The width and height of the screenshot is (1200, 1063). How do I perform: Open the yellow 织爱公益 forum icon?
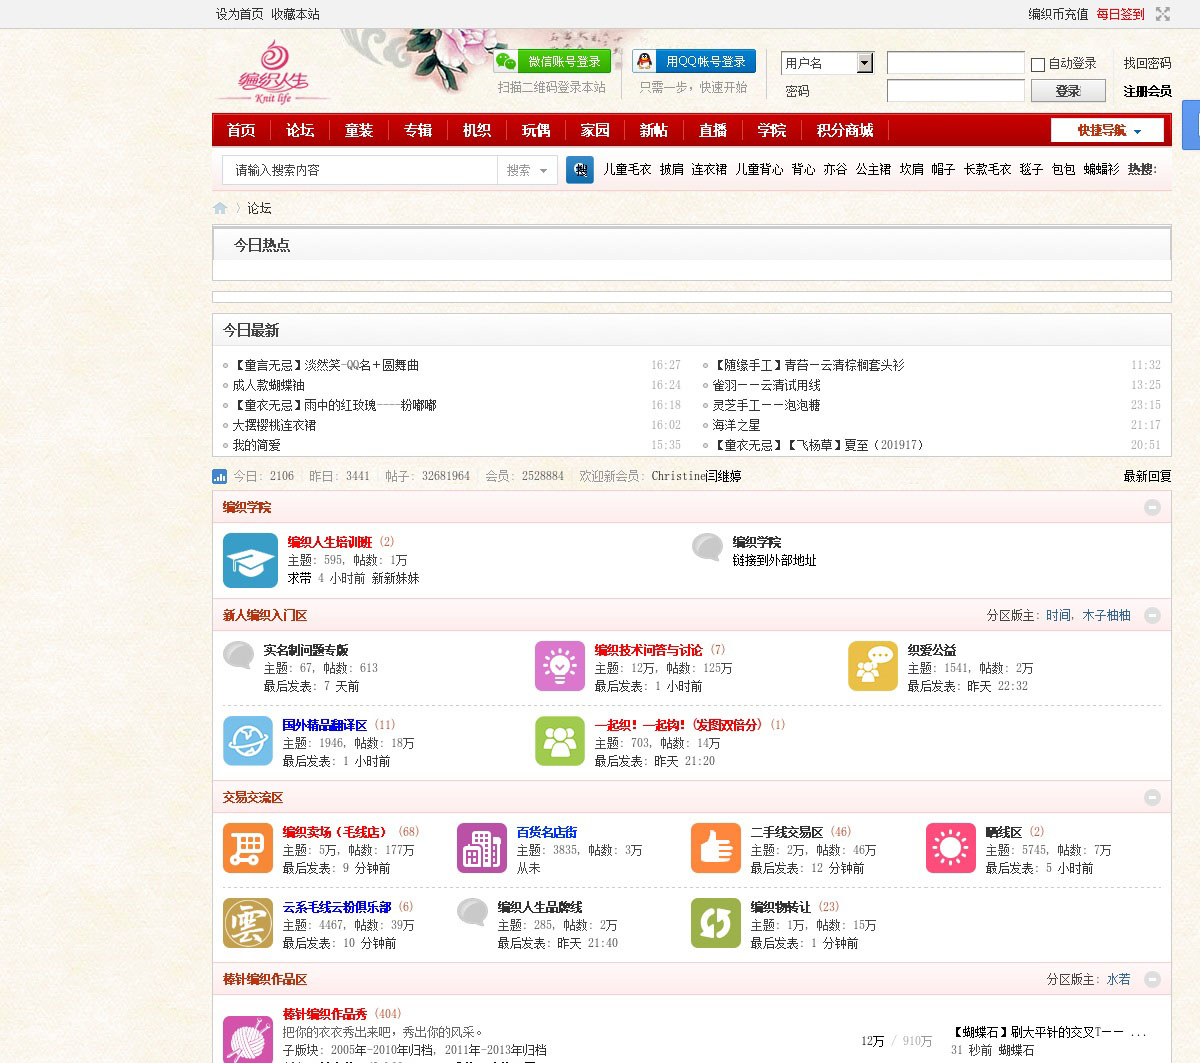point(873,666)
